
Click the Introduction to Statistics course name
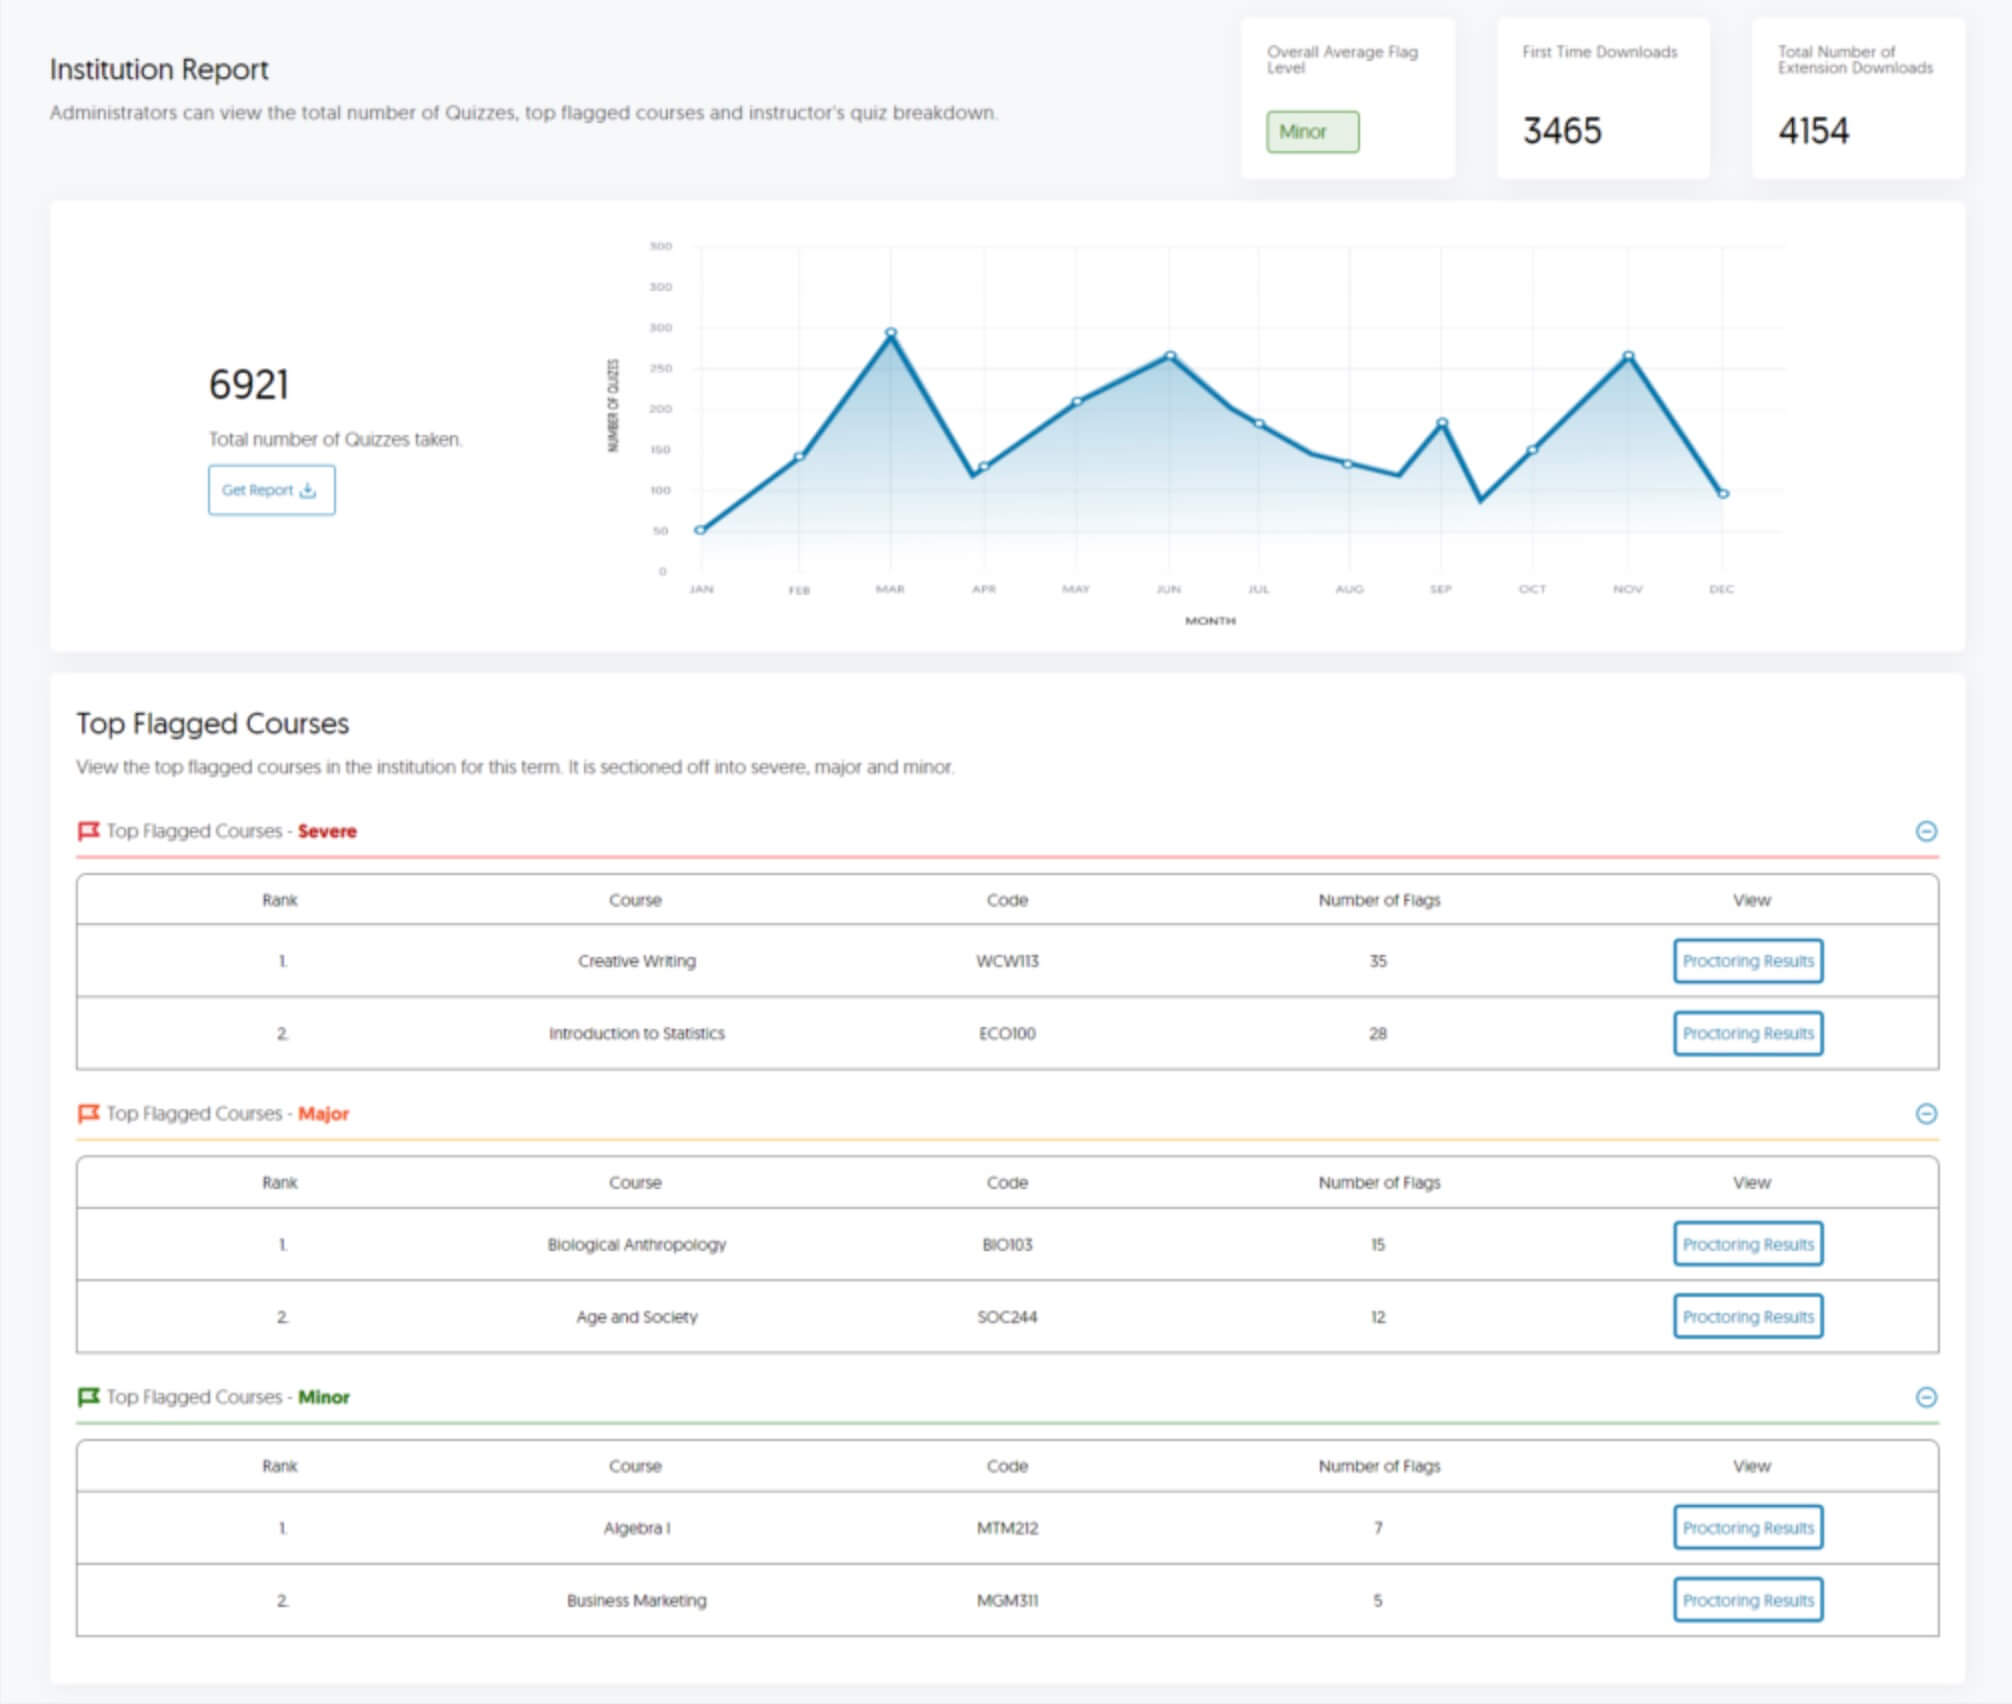tap(637, 1033)
